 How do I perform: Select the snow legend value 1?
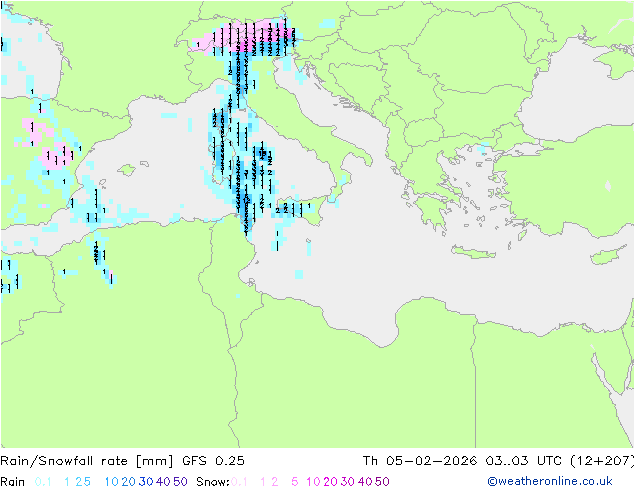(263, 482)
